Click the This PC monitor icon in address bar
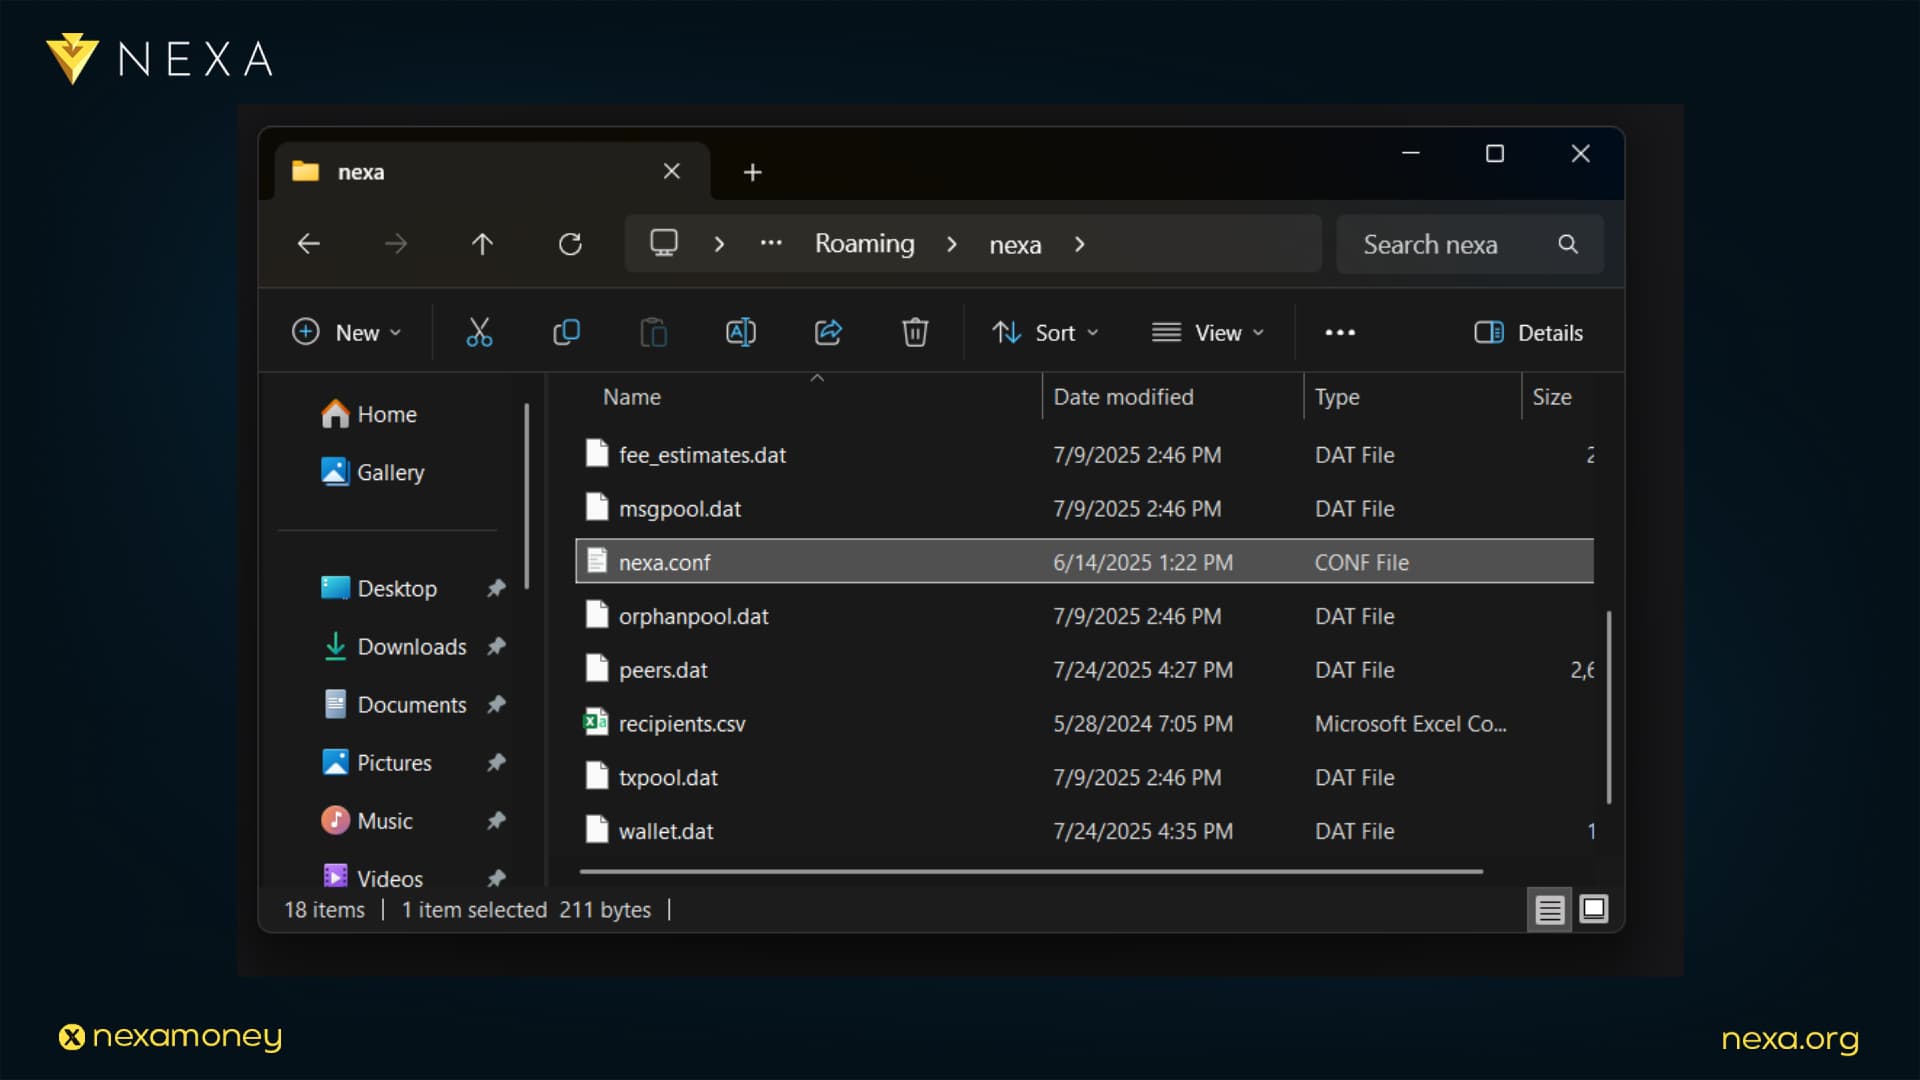 click(664, 243)
